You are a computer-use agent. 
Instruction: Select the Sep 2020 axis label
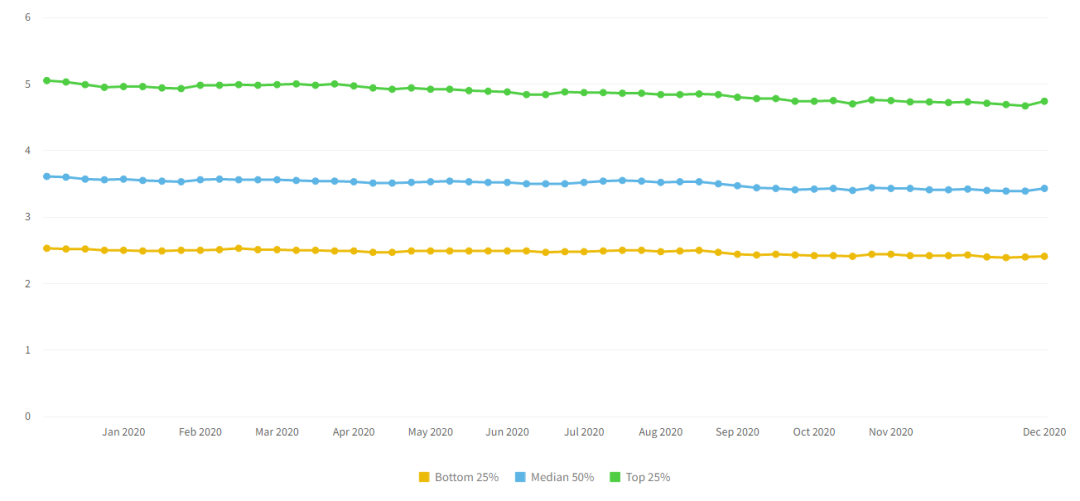point(738,432)
